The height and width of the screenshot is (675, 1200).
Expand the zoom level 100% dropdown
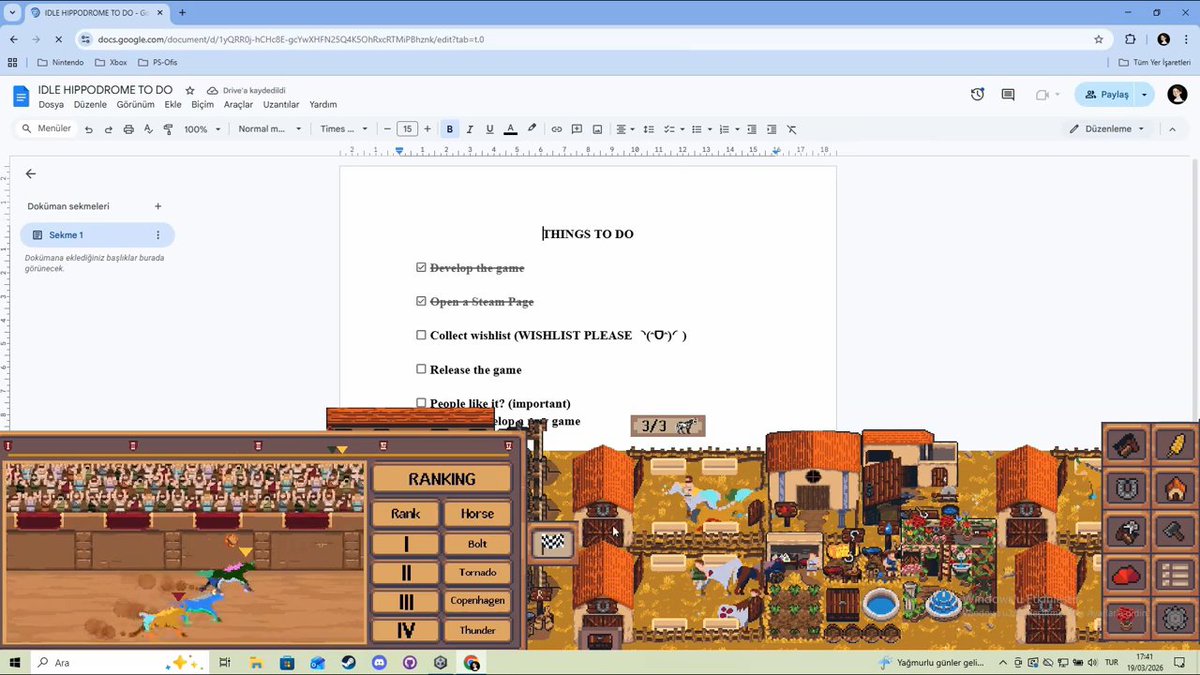[x=201, y=129]
